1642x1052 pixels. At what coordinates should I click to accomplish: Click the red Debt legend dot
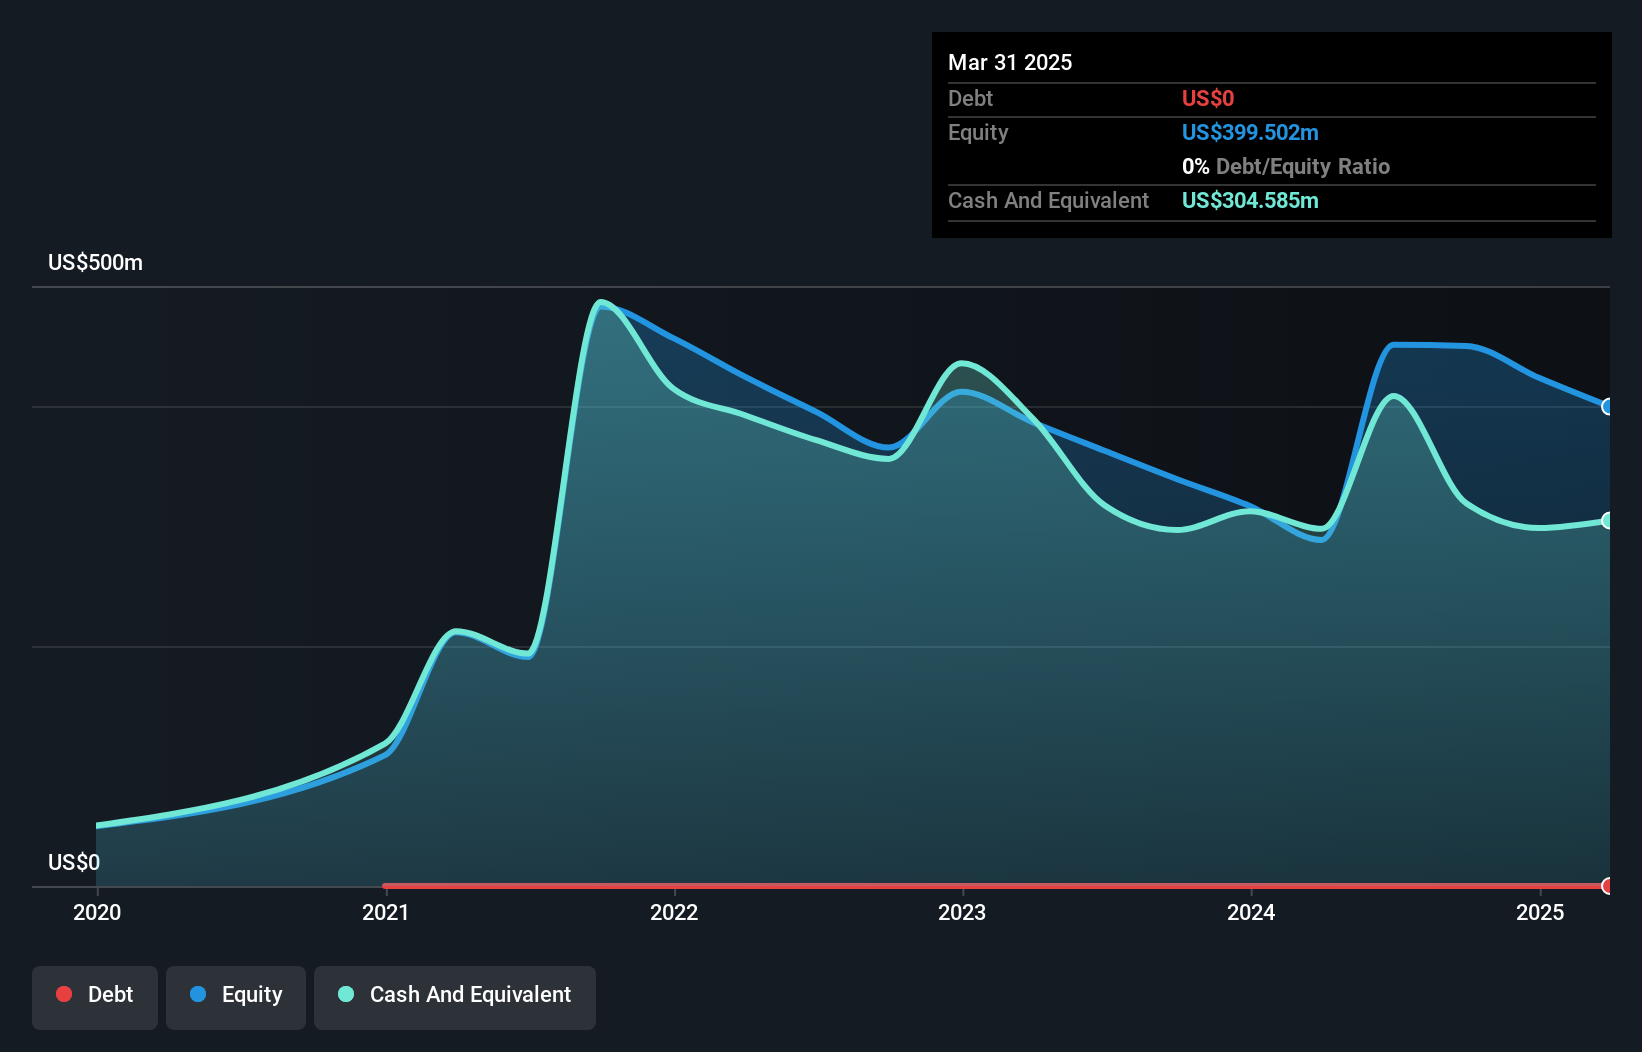point(64,994)
